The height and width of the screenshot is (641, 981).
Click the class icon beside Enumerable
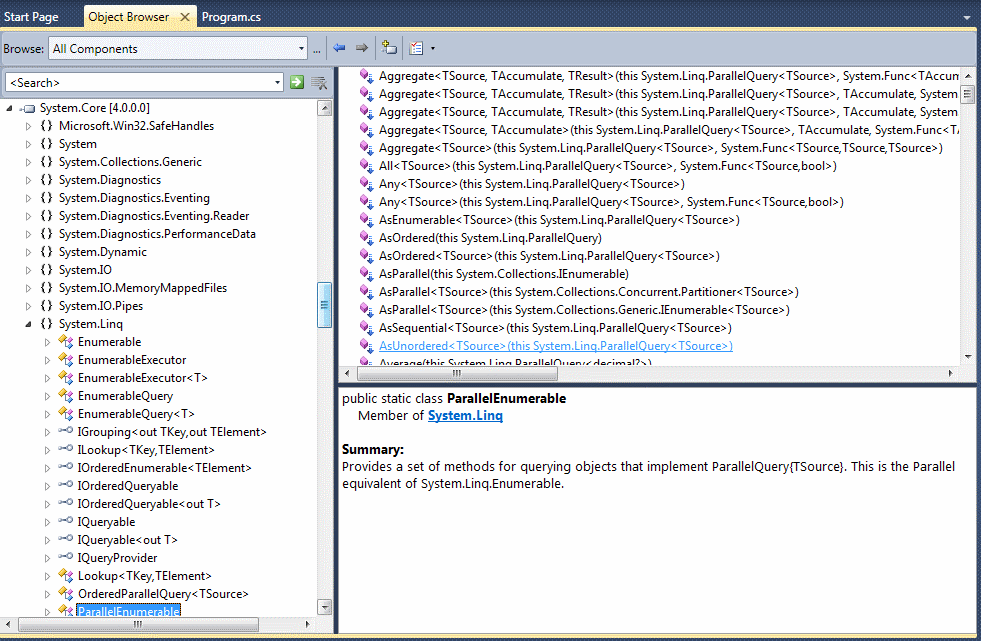(65, 342)
